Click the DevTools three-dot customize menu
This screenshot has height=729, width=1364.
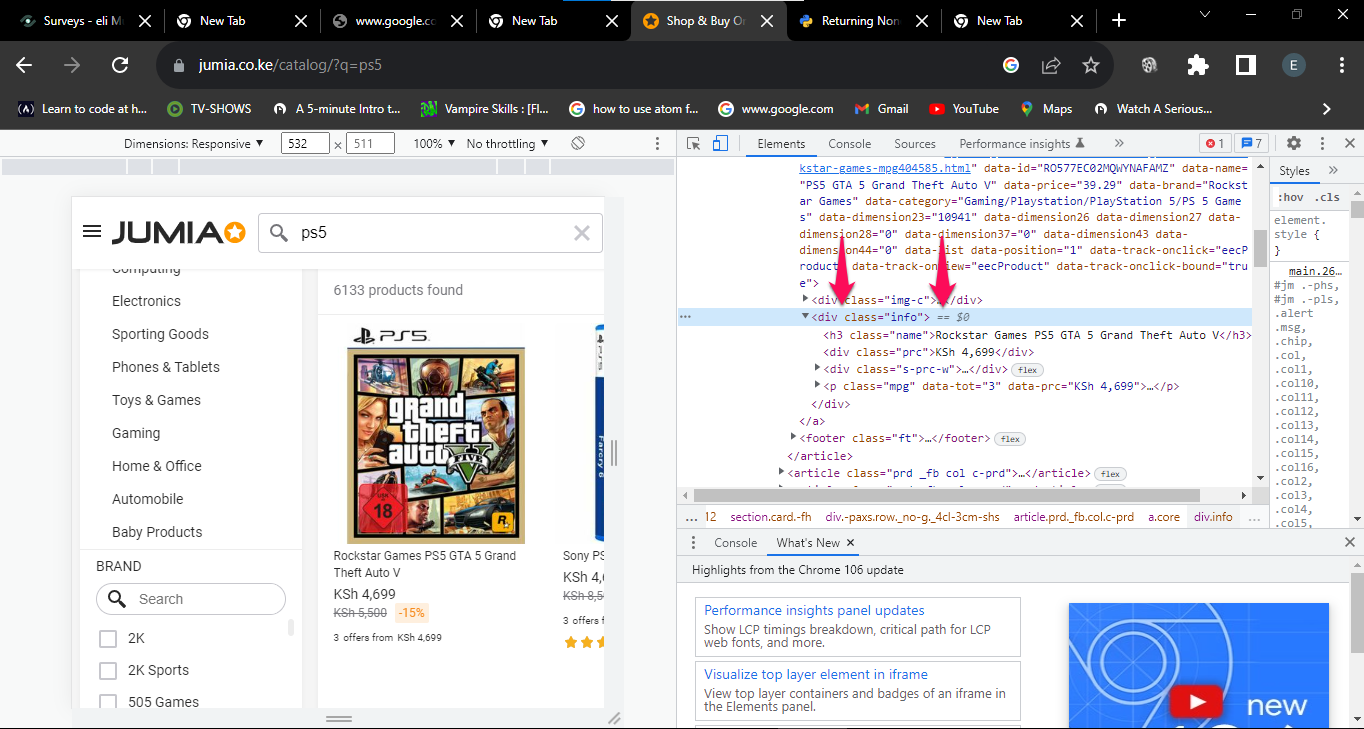[x=1322, y=143]
